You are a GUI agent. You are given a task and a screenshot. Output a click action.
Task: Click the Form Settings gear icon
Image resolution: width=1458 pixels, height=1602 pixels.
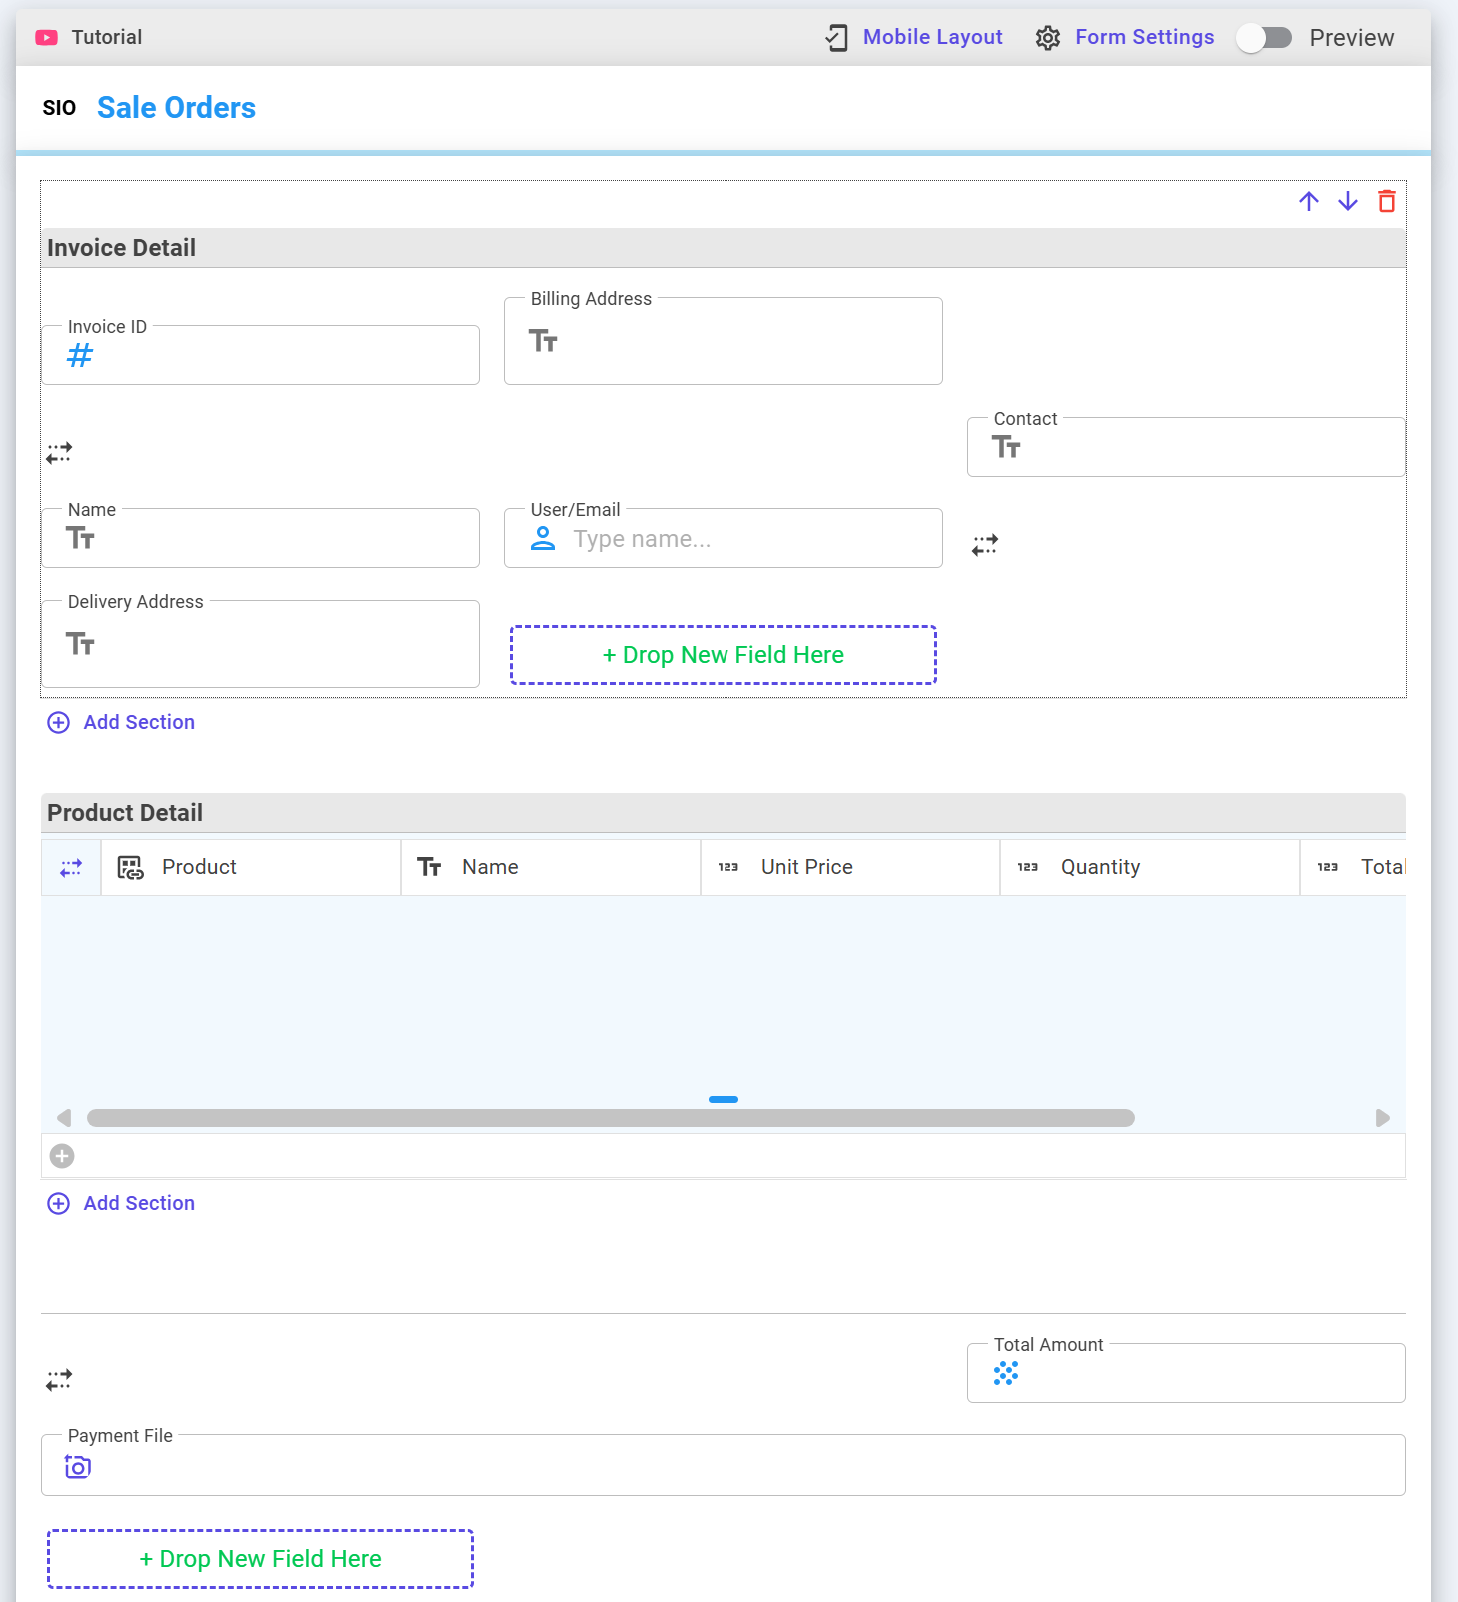1047,38
